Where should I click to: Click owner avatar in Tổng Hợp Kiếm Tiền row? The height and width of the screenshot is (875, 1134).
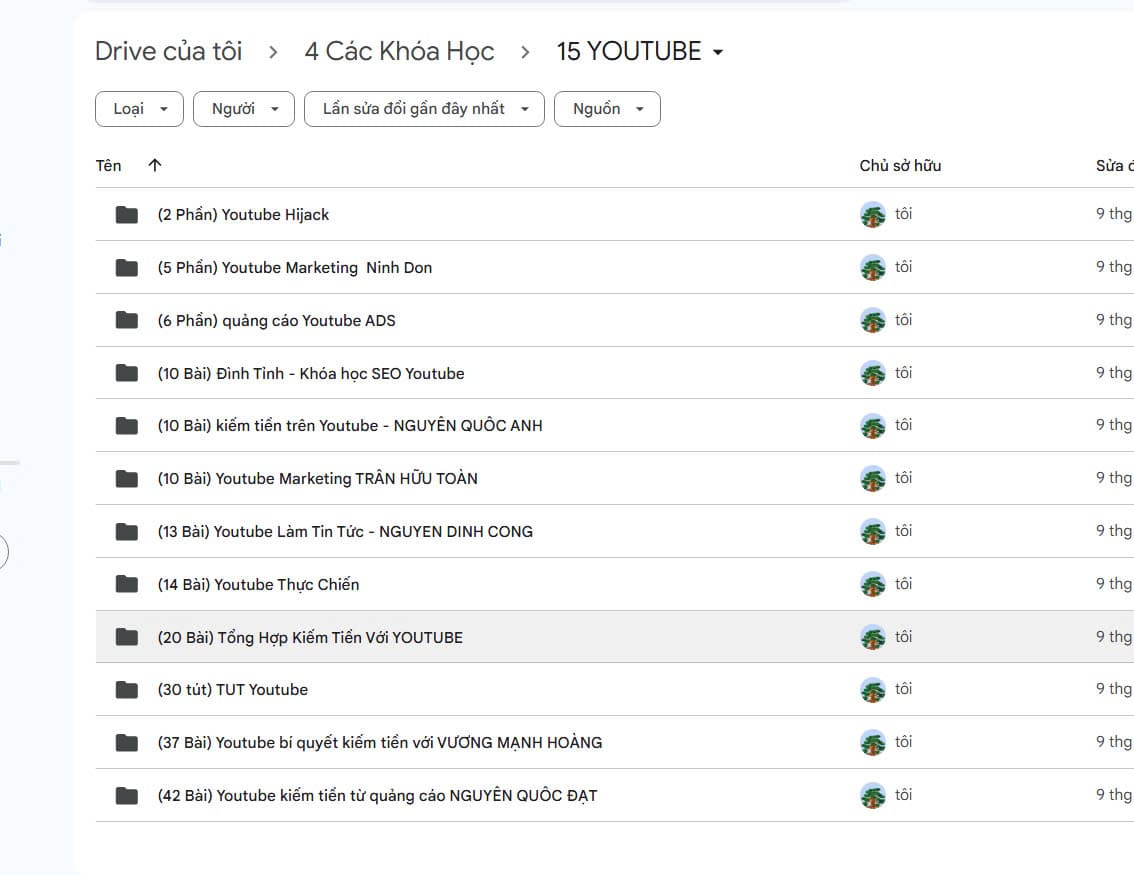tap(873, 637)
